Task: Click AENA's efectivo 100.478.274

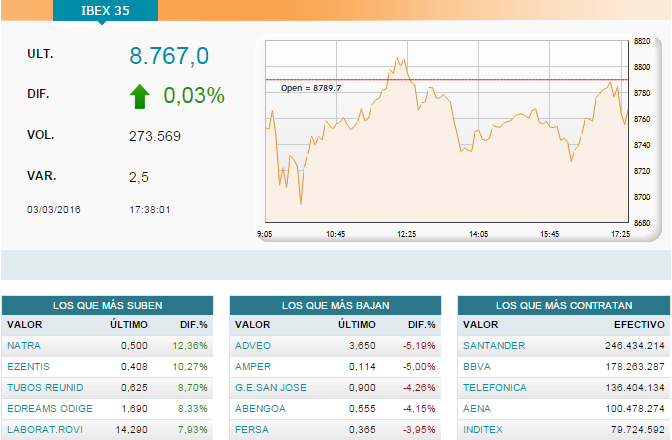Action: 635,408
